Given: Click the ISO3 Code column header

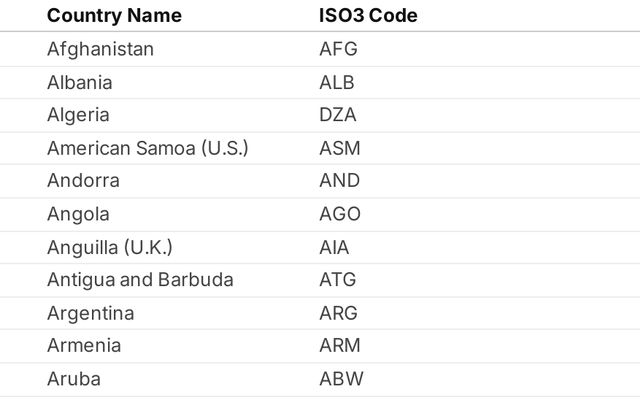Looking at the screenshot, I should click(368, 16).
